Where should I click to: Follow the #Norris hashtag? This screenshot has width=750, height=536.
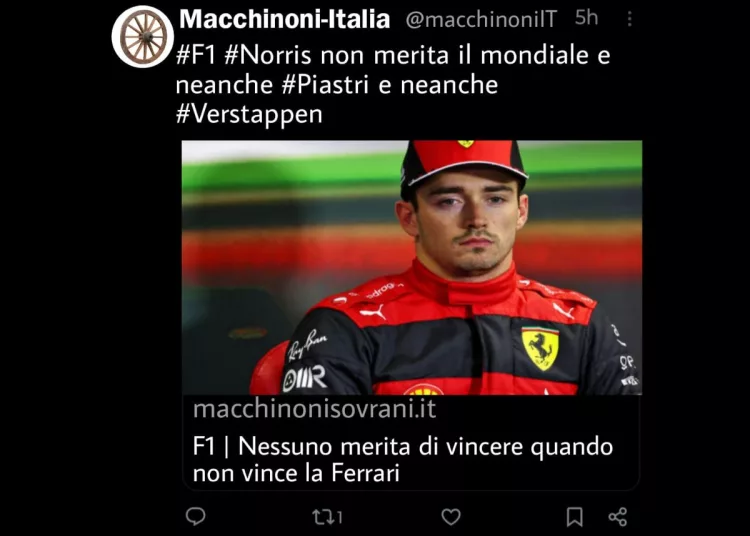pyautogui.click(x=268, y=55)
